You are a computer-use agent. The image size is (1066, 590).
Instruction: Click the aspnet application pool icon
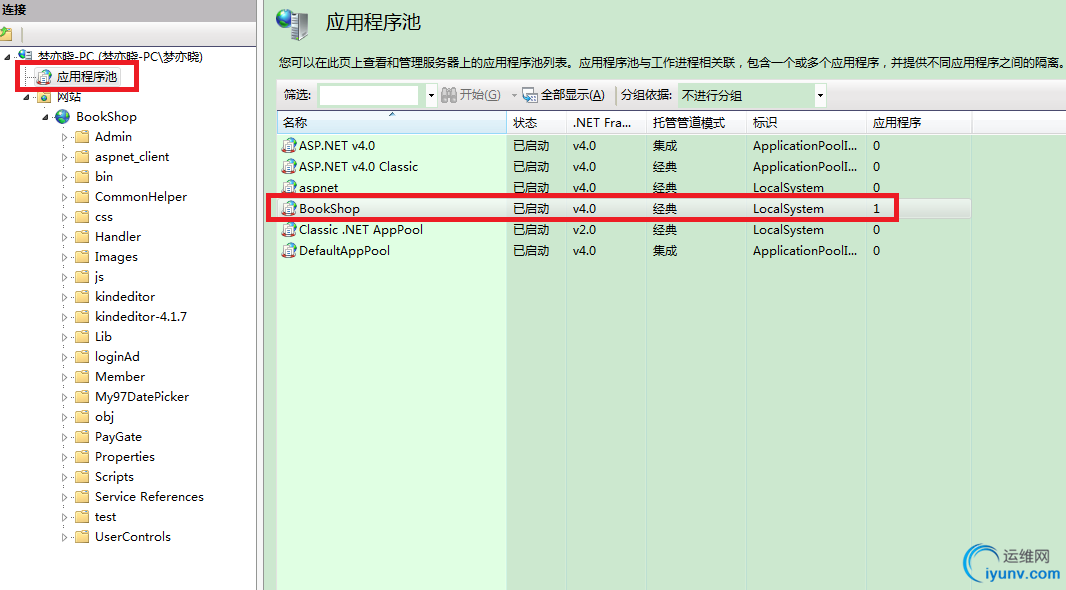289,187
